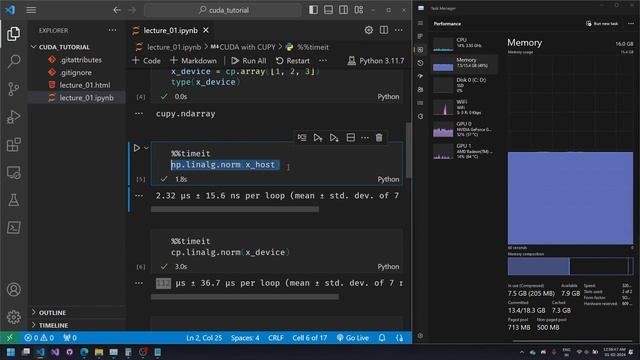Open the VS Code hamburger application menu
The image size is (640, 360).
point(31,10)
